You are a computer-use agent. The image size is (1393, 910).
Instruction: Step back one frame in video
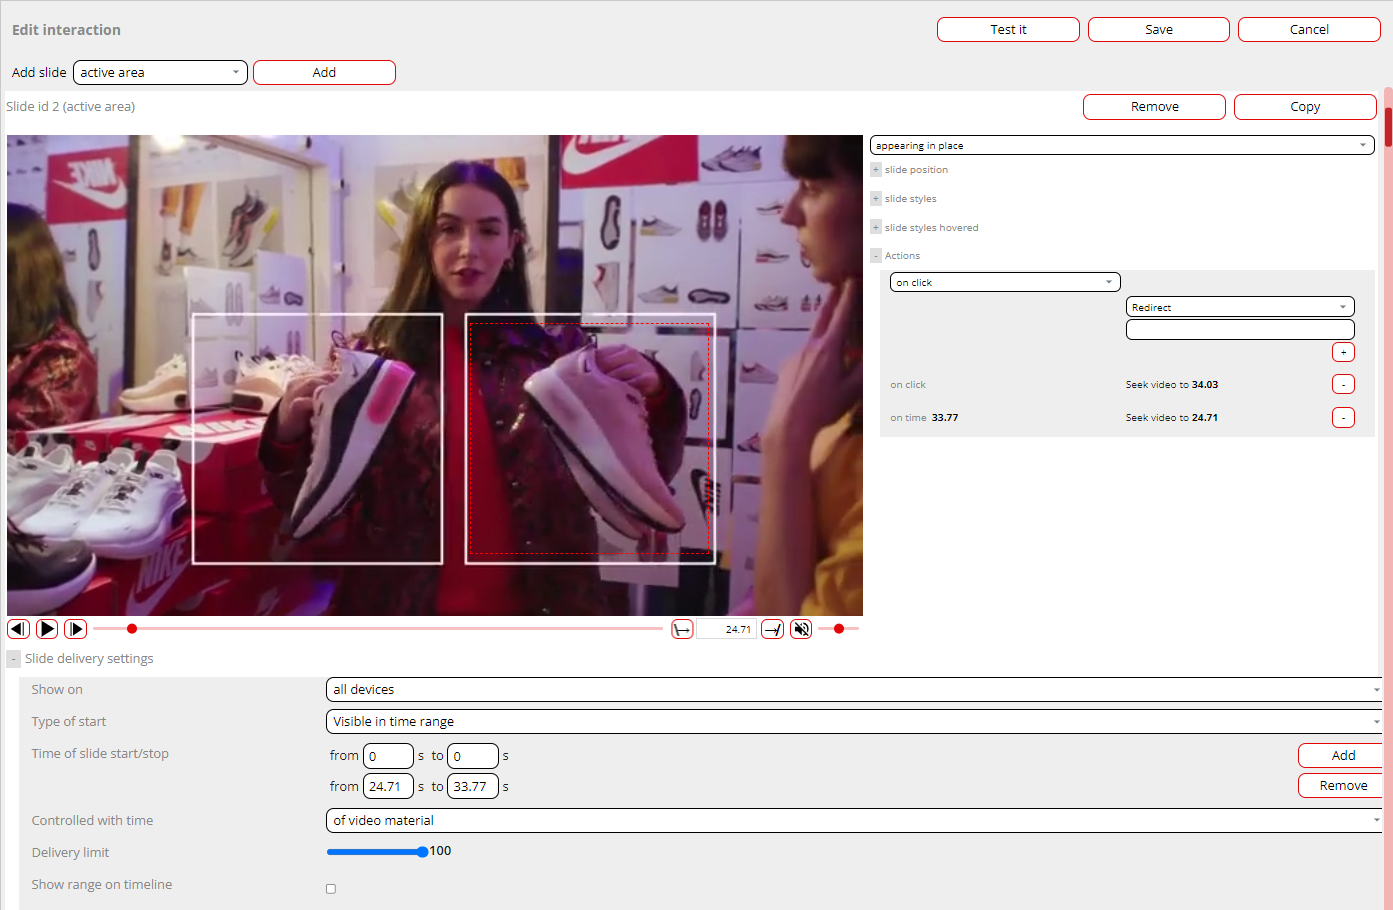click(18, 629)
